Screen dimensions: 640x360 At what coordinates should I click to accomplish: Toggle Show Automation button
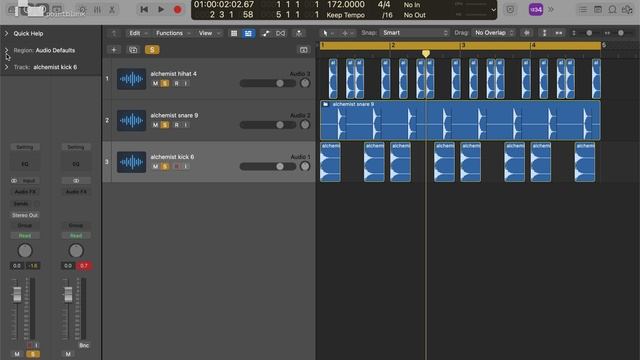266,33
